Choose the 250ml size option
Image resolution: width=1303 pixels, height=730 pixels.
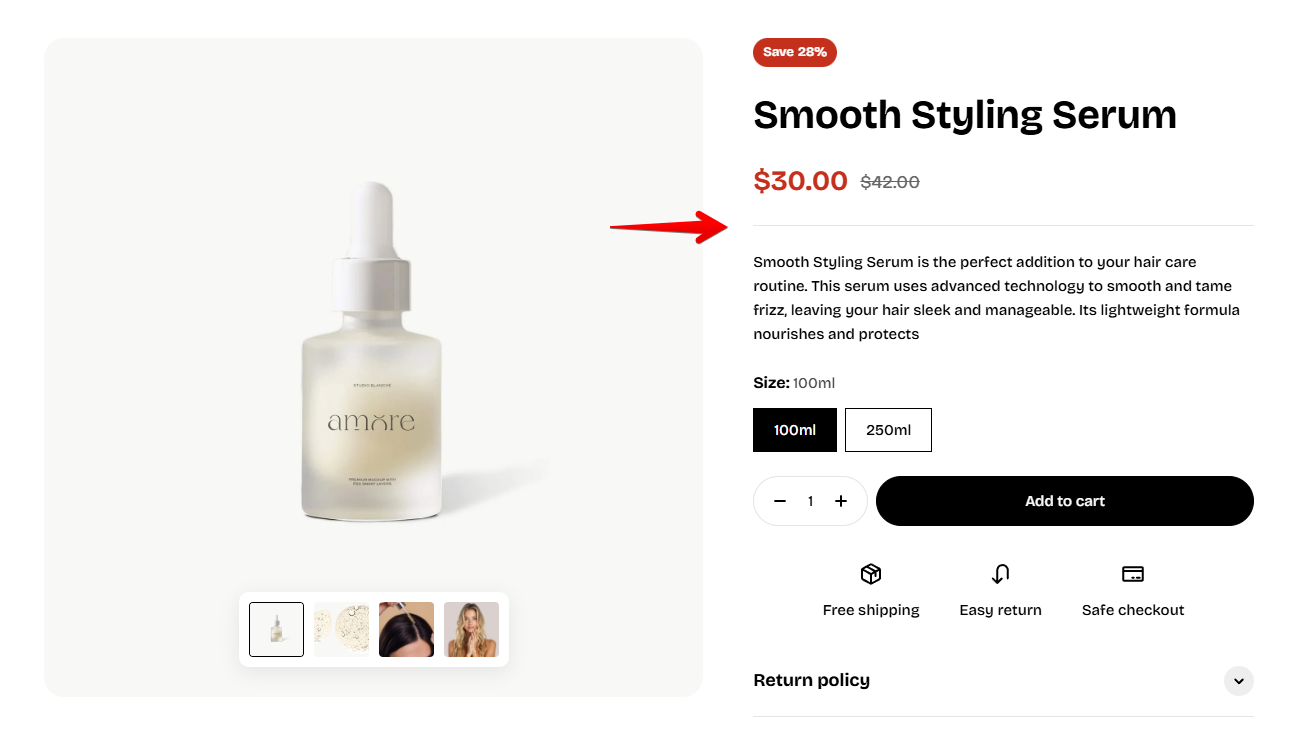[888, 430]
